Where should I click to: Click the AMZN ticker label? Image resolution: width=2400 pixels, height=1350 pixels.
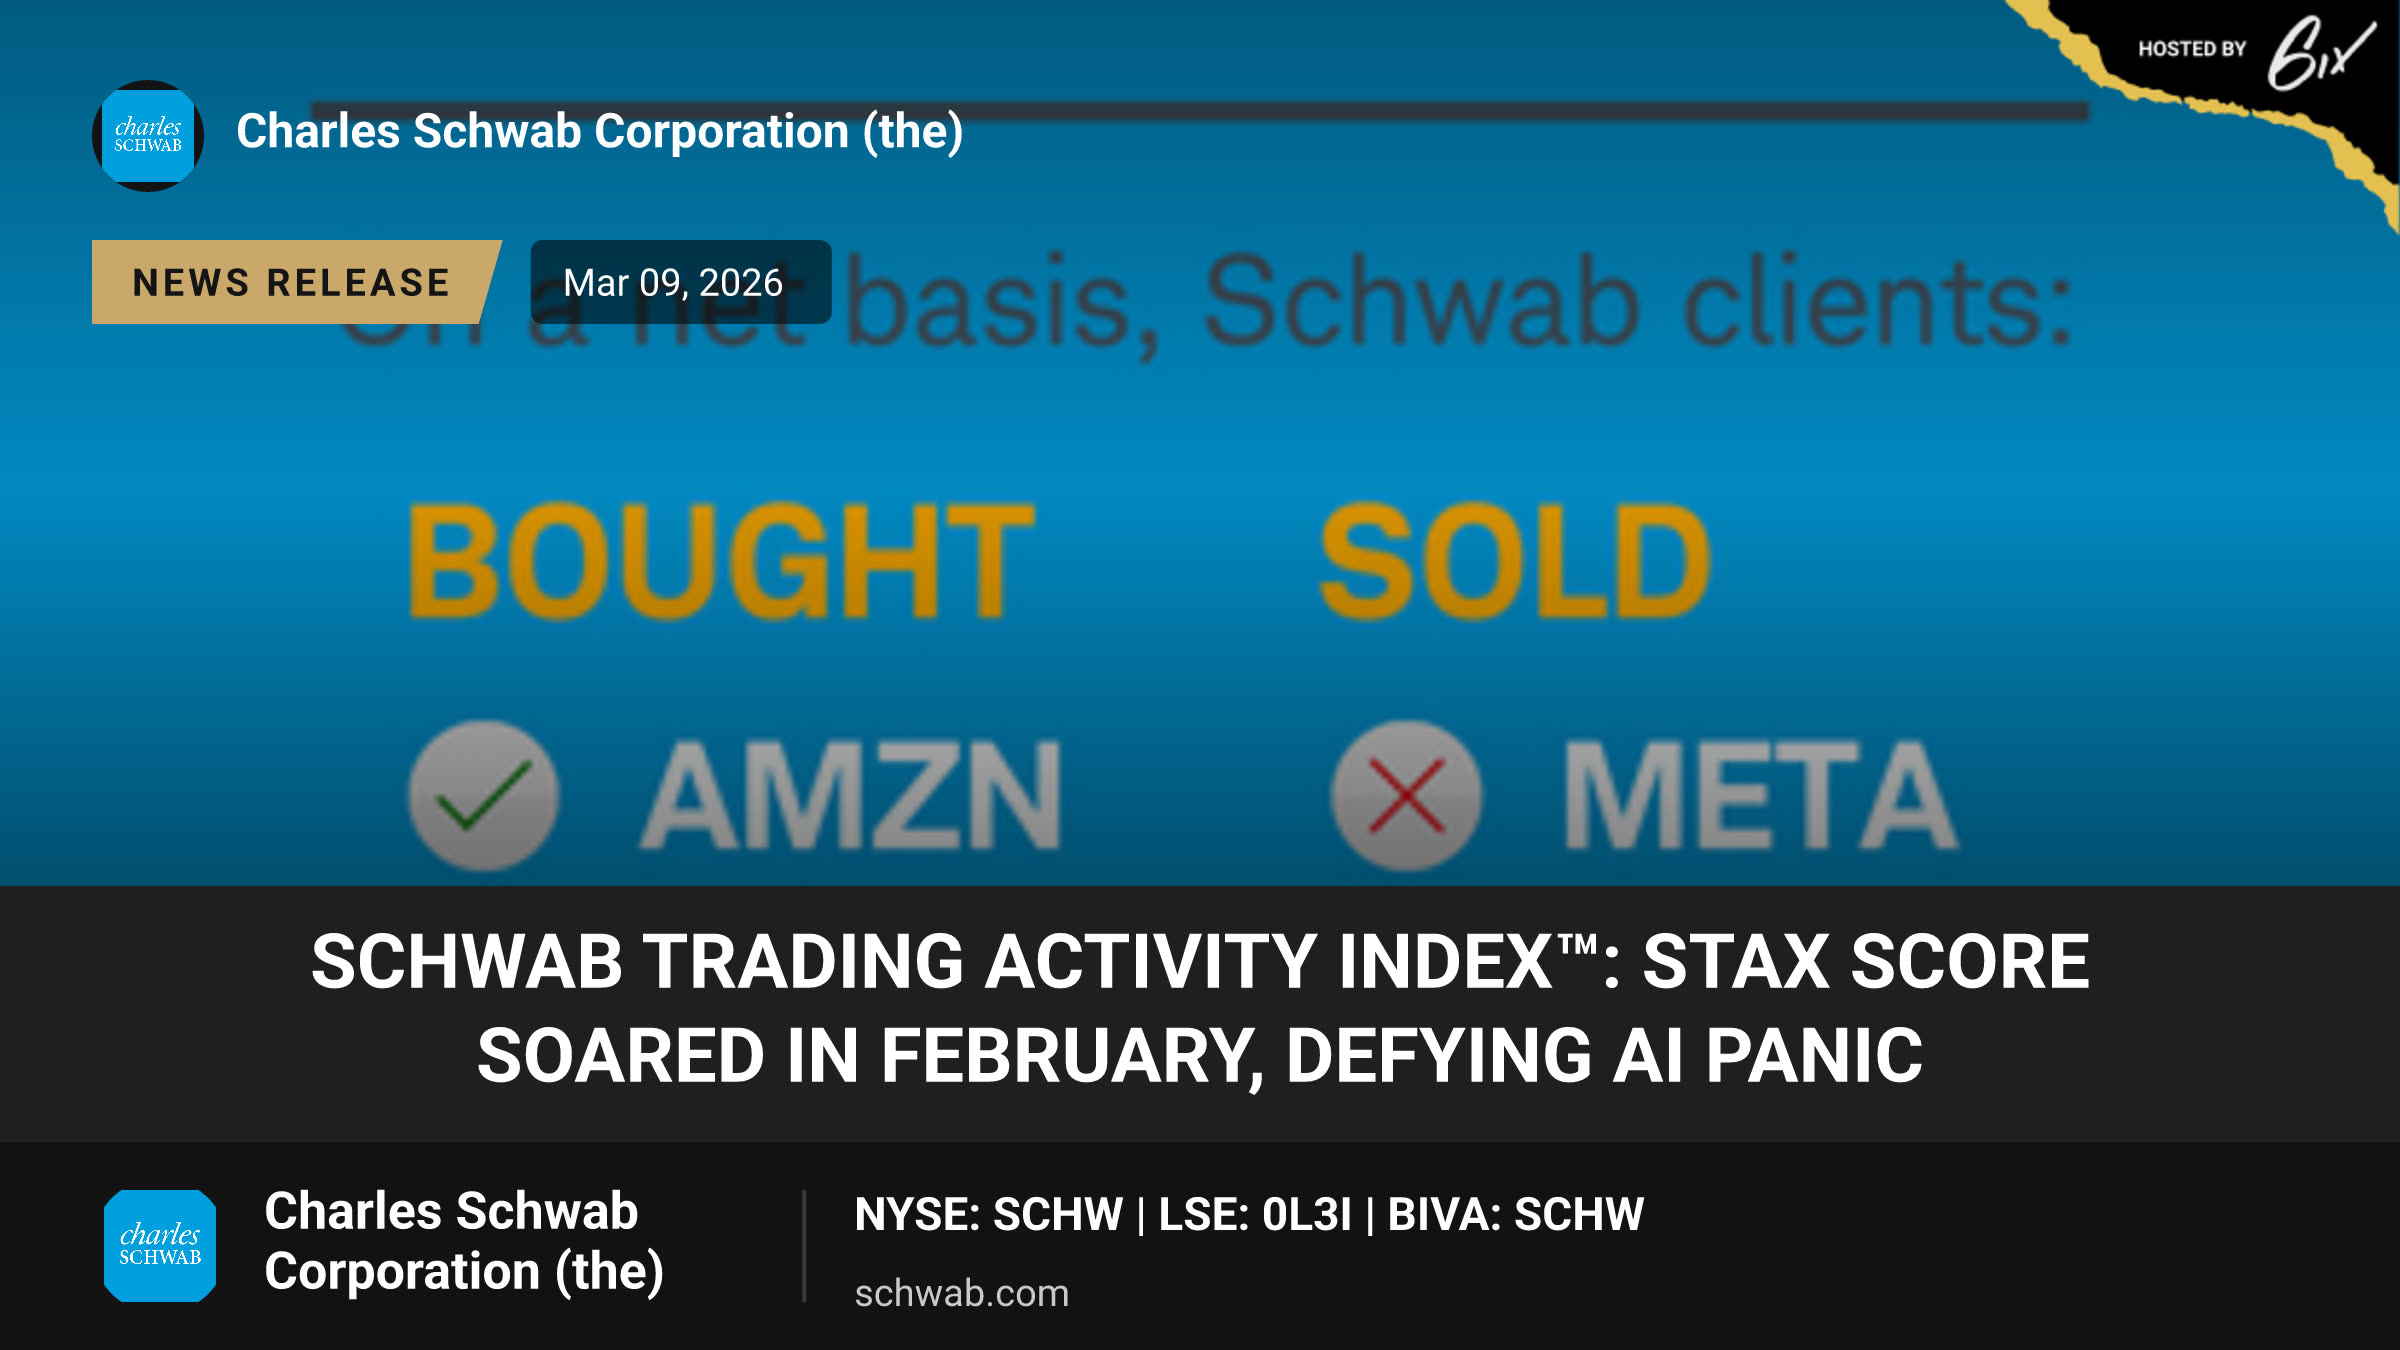click(851, 796)
